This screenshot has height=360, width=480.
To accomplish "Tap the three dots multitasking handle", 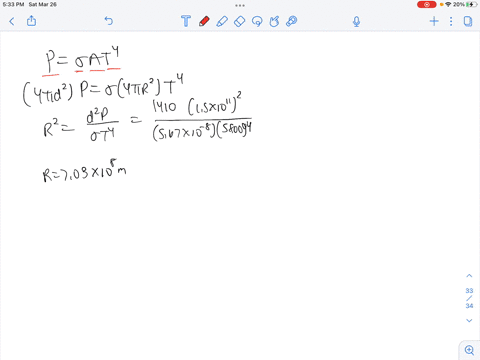I will 240,5.
